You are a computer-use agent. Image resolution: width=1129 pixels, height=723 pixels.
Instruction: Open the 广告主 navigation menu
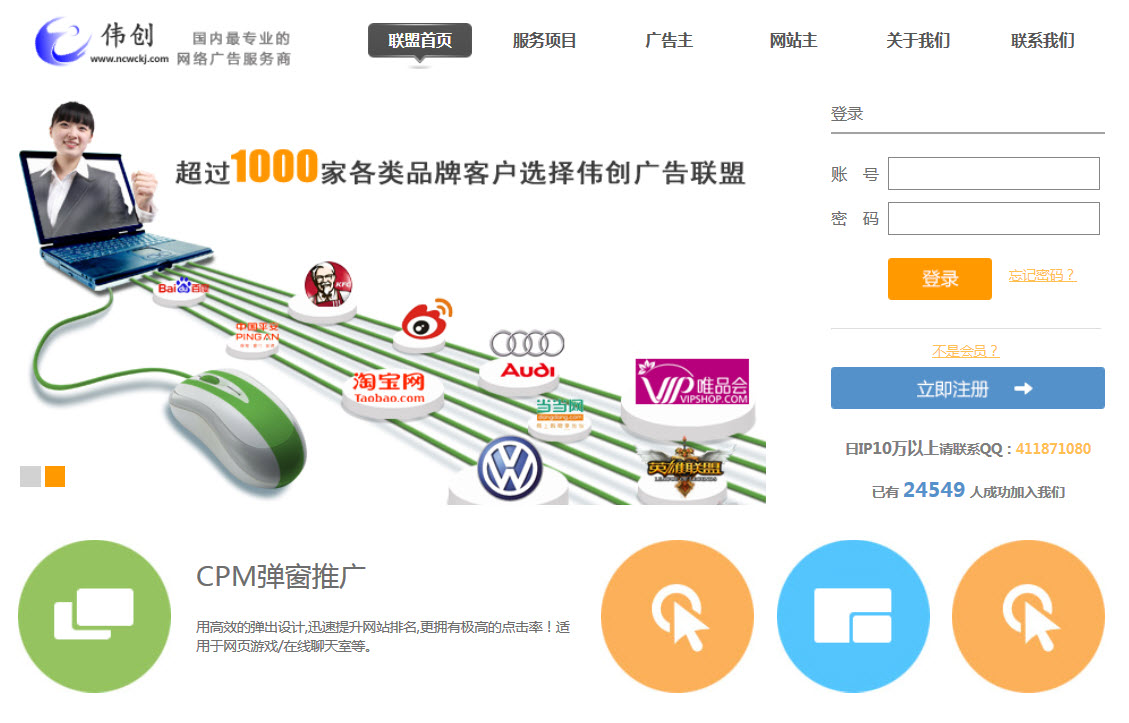click(x=668, y=40)
